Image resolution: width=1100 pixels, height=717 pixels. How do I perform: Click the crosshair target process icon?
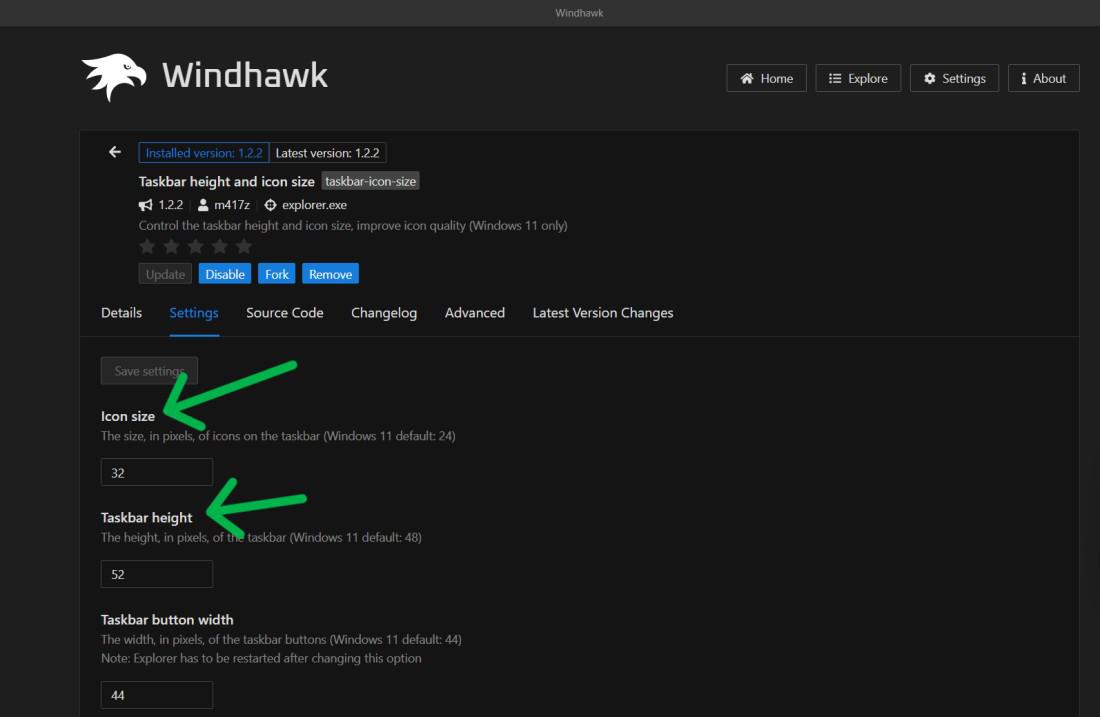coord(270,205)
